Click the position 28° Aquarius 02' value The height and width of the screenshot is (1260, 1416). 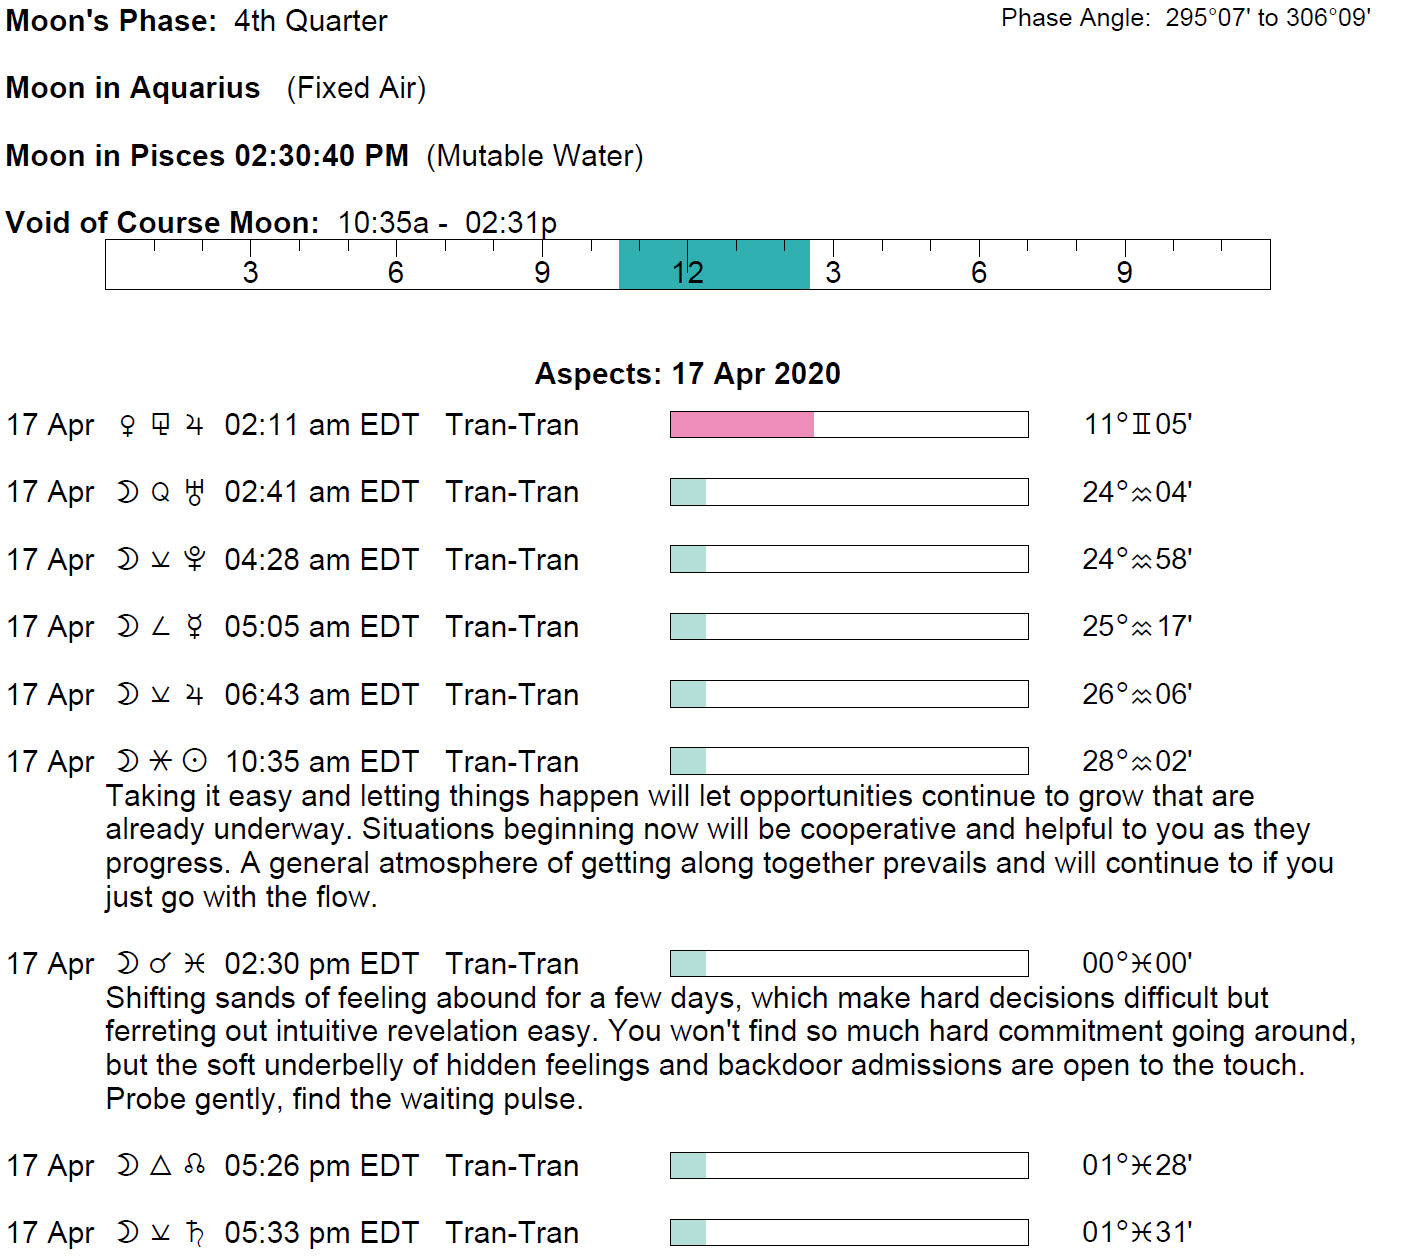click(1137, 762)
